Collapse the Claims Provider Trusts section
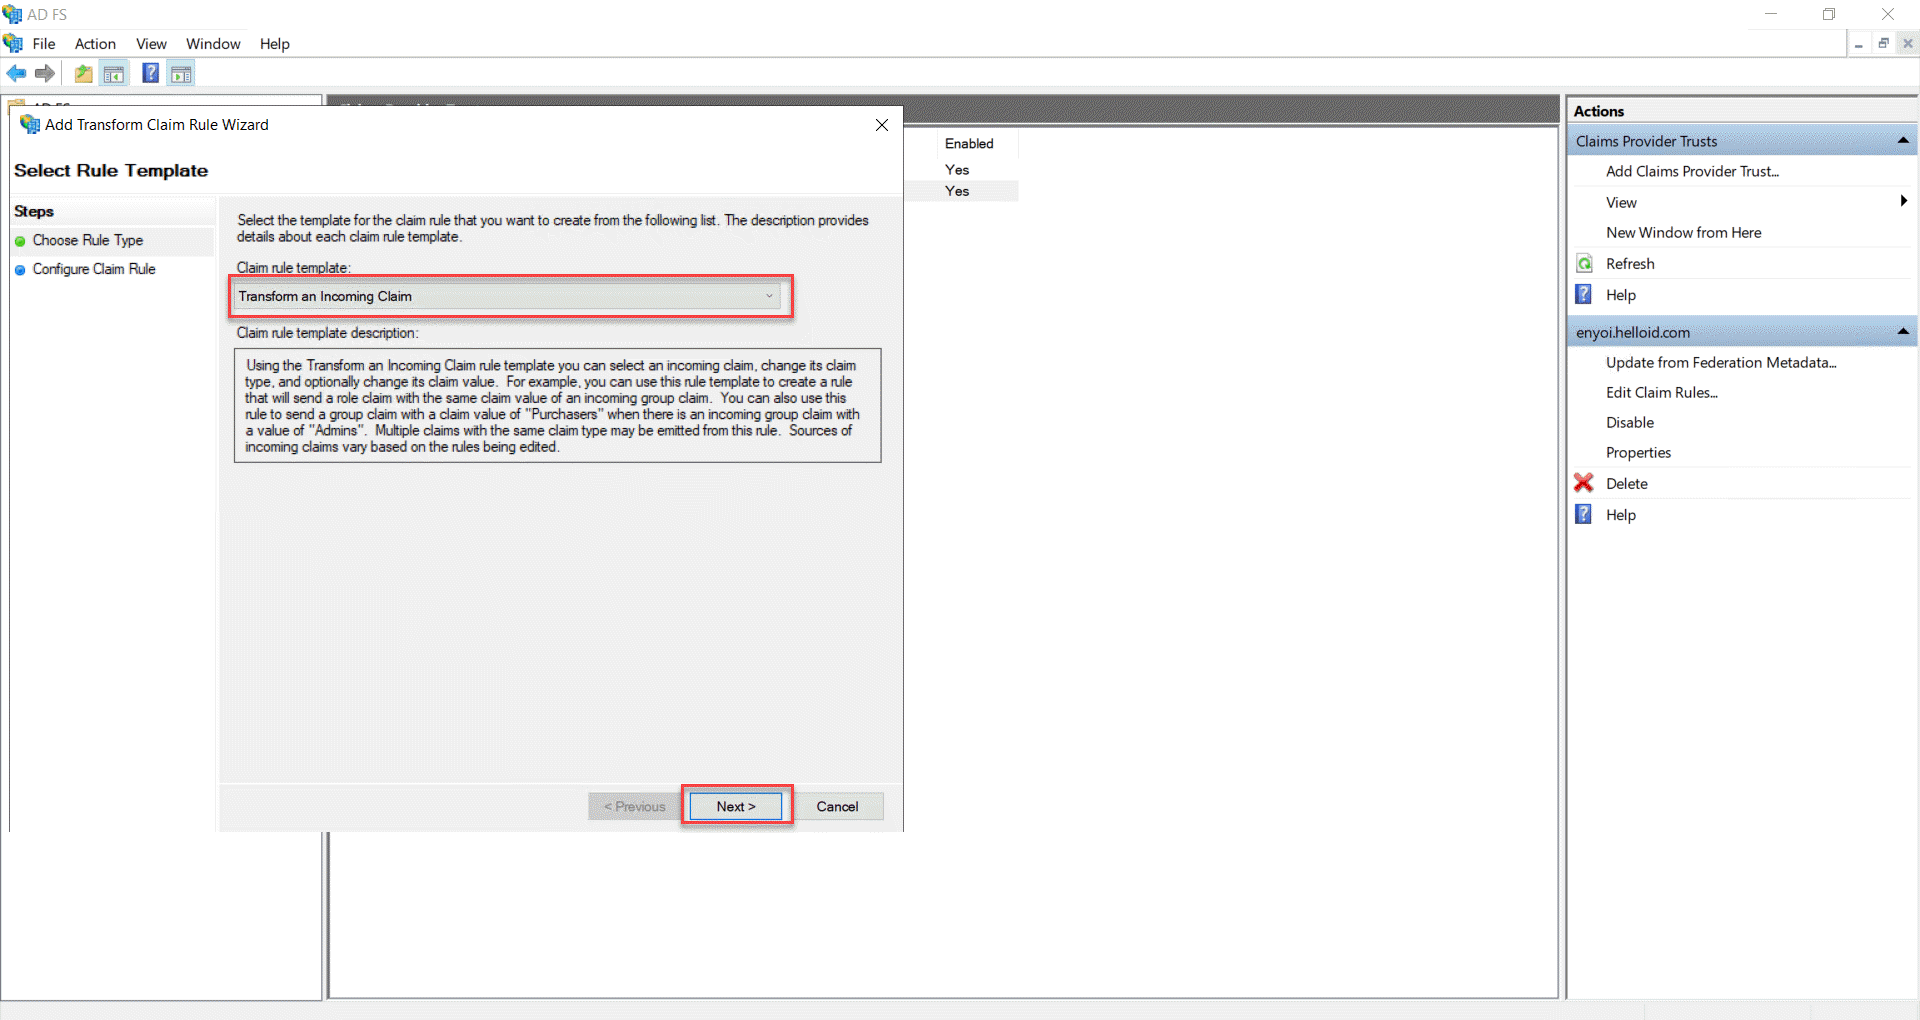Screen dimensions: 1920x1020 tap(1903, 140)
